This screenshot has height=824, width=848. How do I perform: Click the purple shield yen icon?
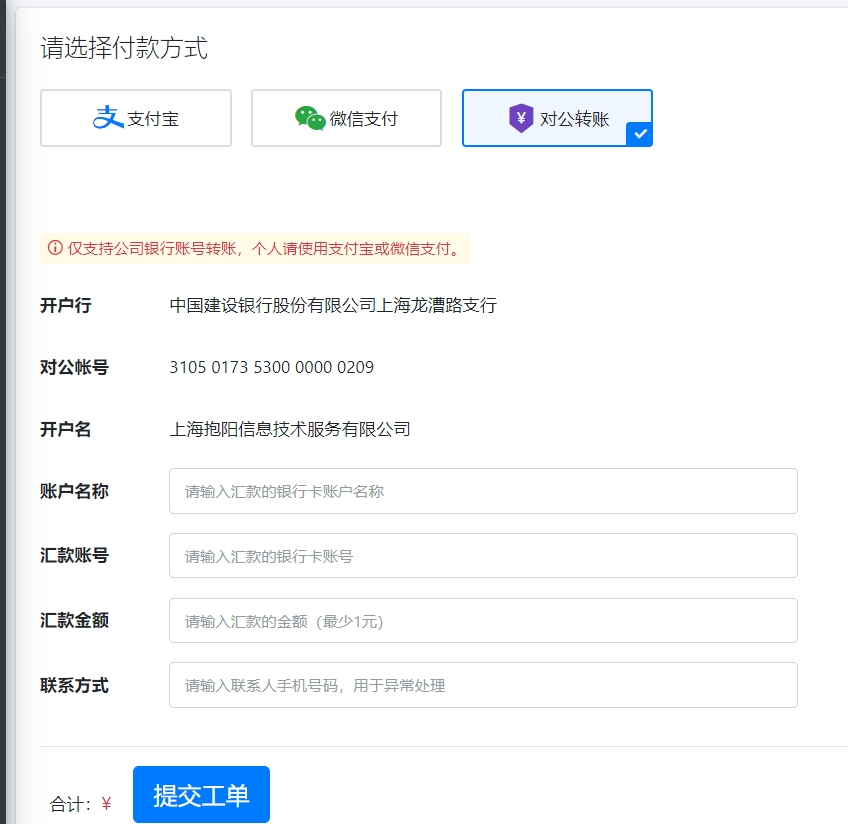[521, 119]
